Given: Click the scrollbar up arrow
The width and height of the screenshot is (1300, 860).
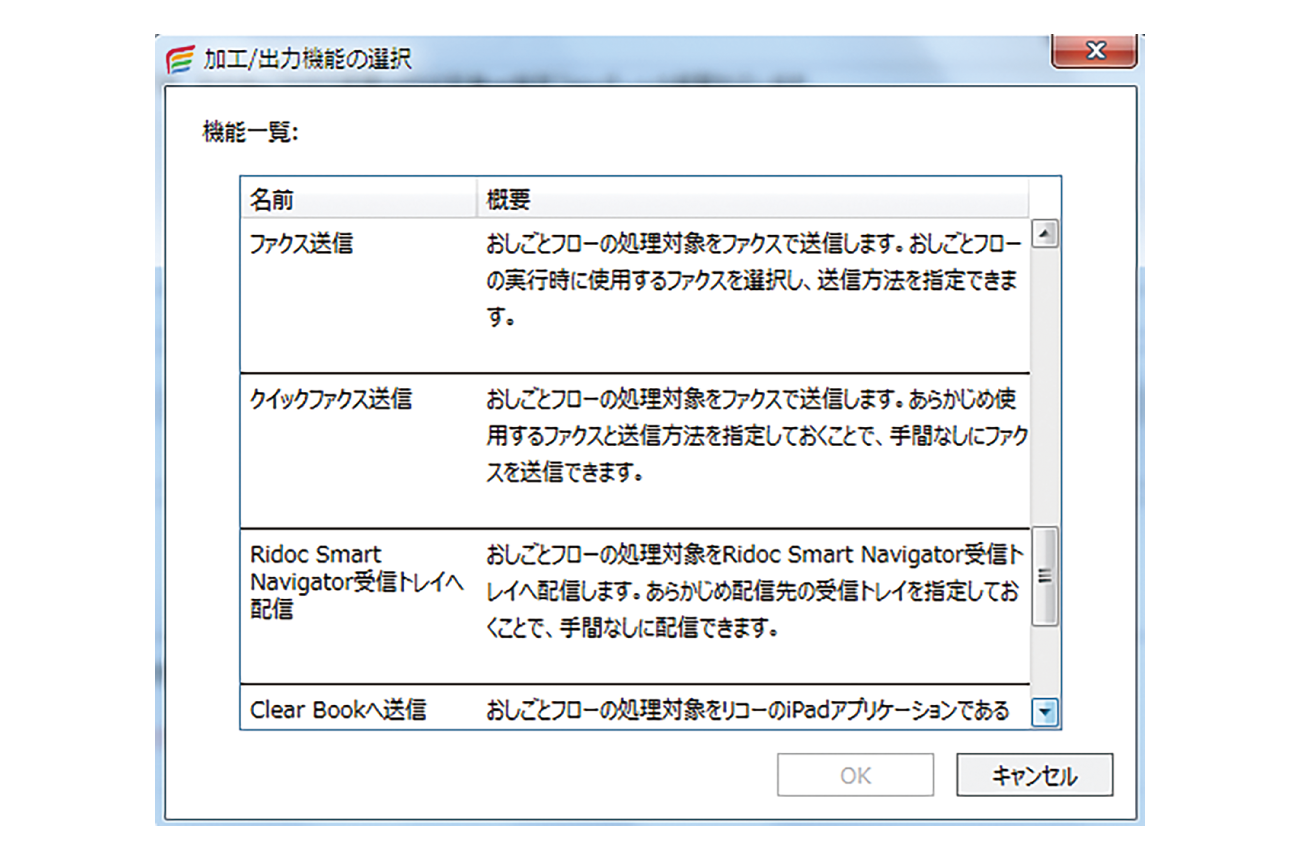Looking at the screenshot, I should point(1044,235).
